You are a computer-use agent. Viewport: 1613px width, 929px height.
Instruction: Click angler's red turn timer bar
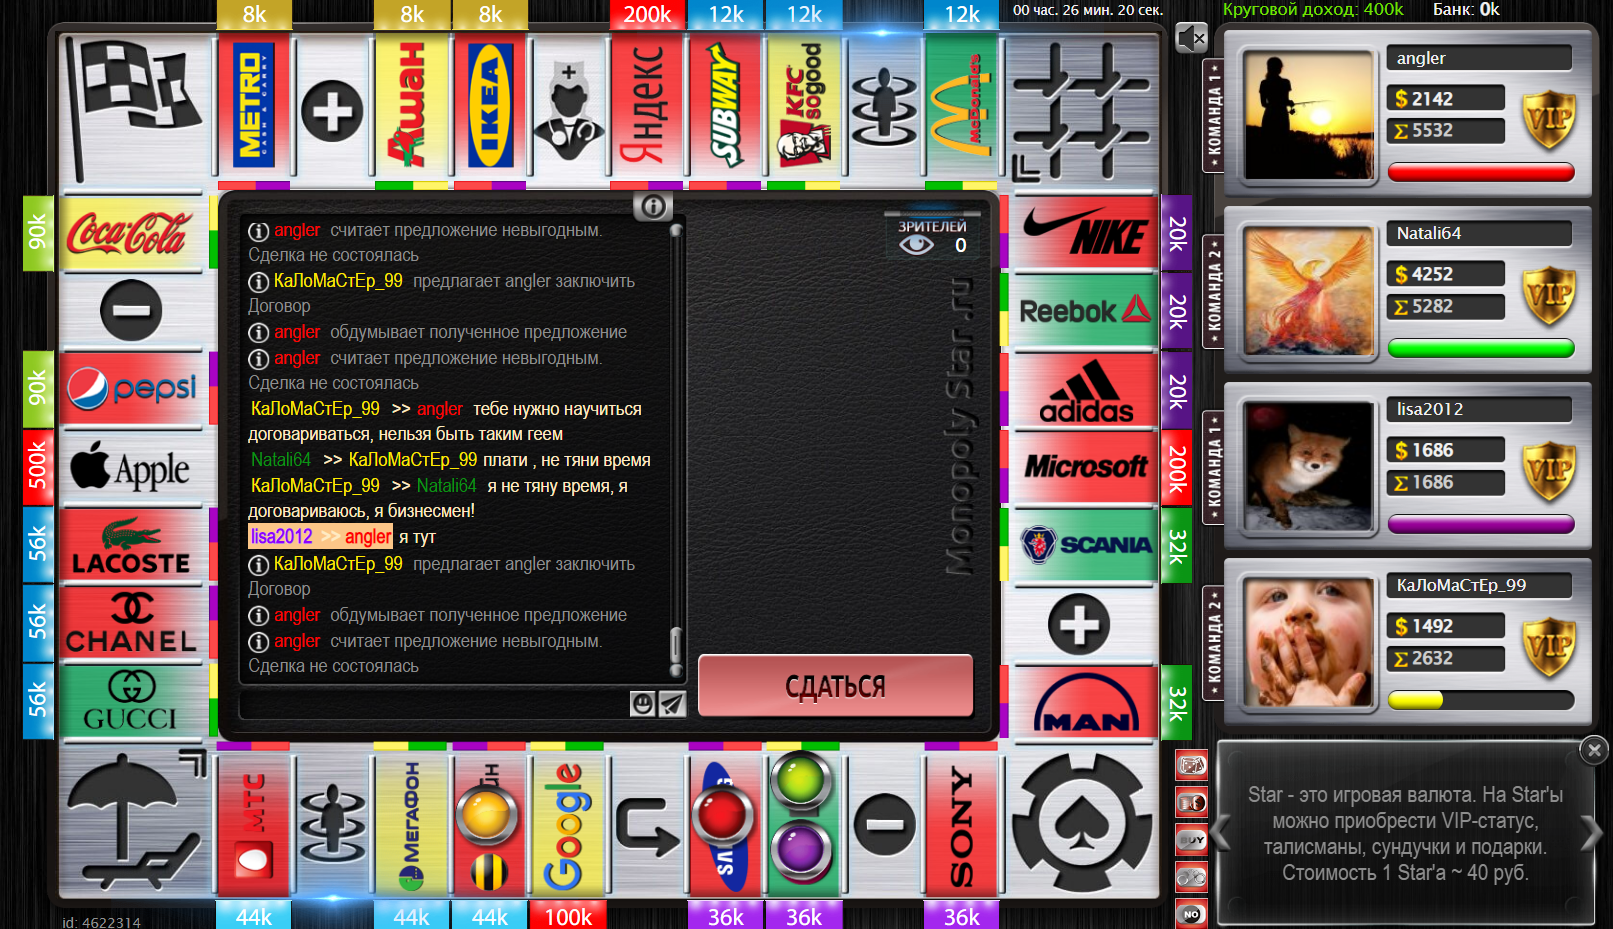1481,173
